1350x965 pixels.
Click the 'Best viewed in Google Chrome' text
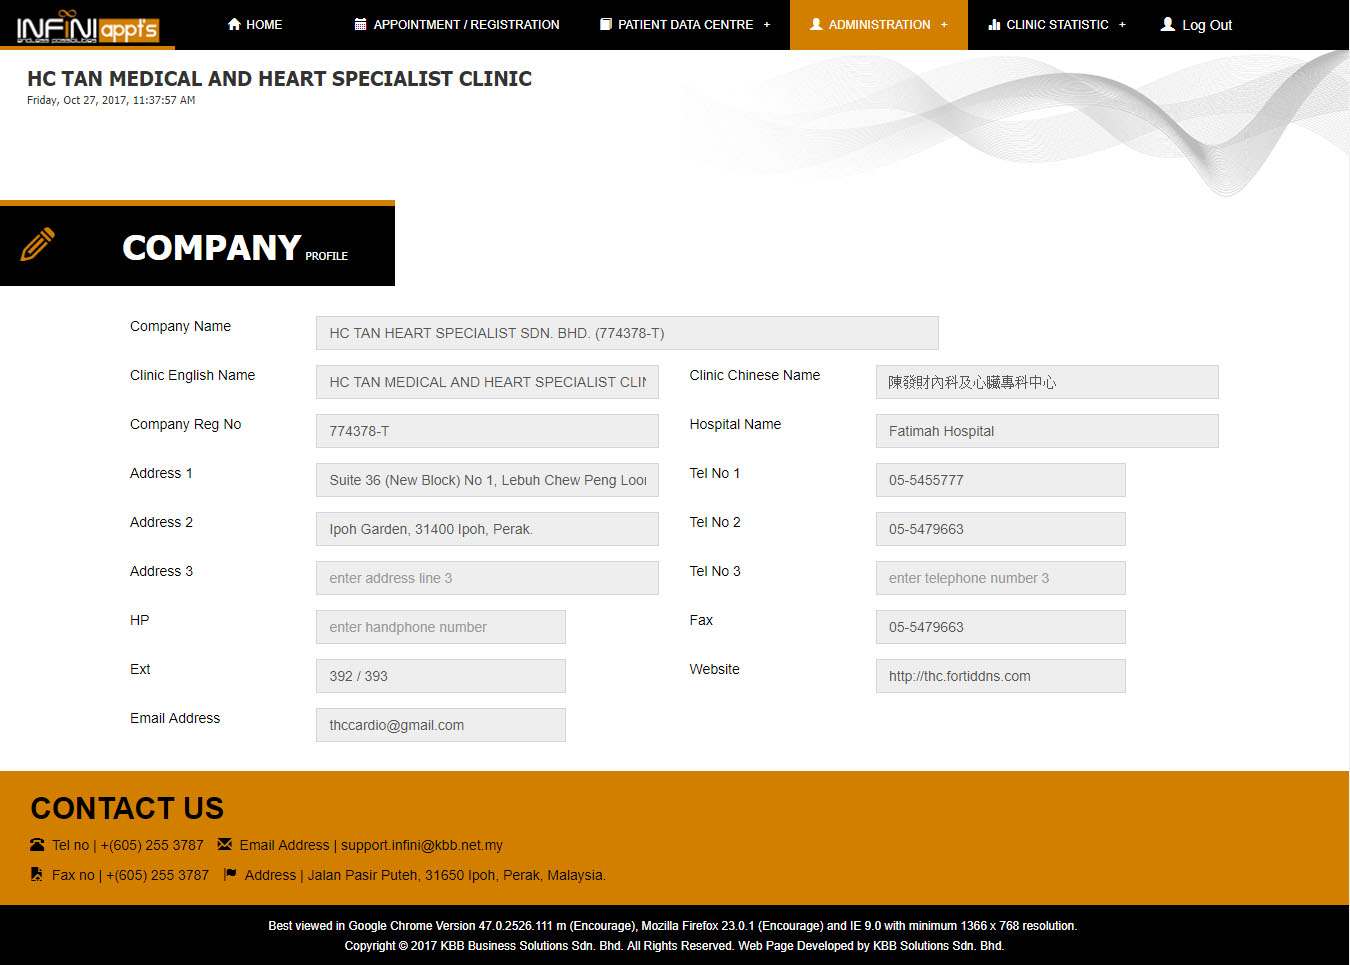click(x=673, y=926)
